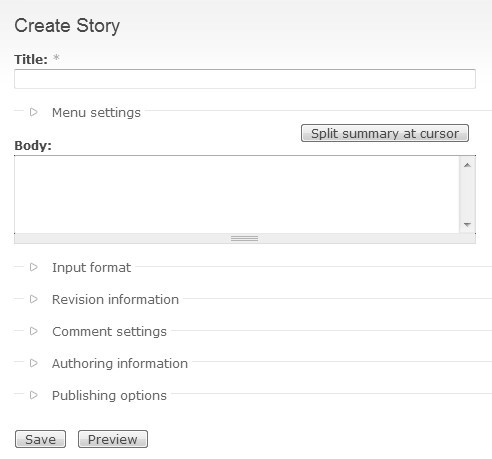
Task: Click the arrow icon next to Revision information
Action: coord(34,299)
